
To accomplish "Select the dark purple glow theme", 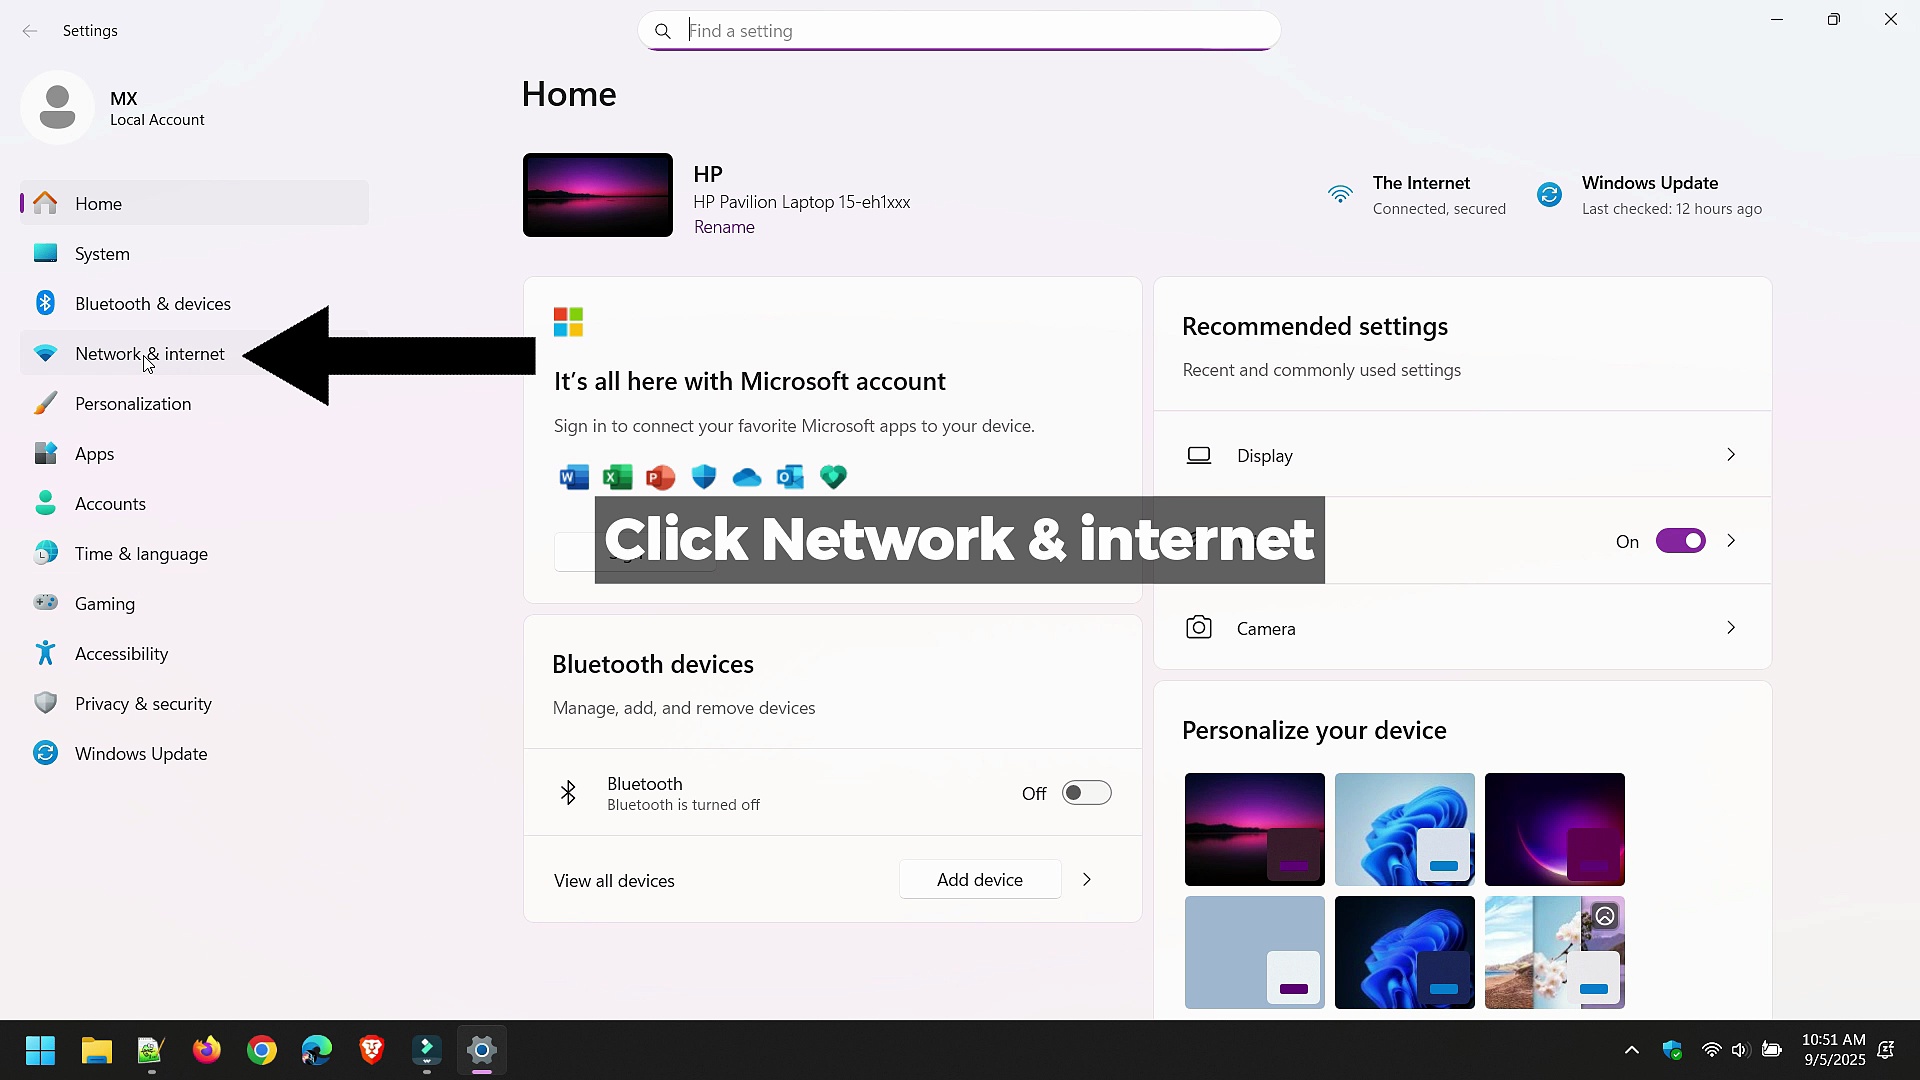I will [x=1554, y=829].
